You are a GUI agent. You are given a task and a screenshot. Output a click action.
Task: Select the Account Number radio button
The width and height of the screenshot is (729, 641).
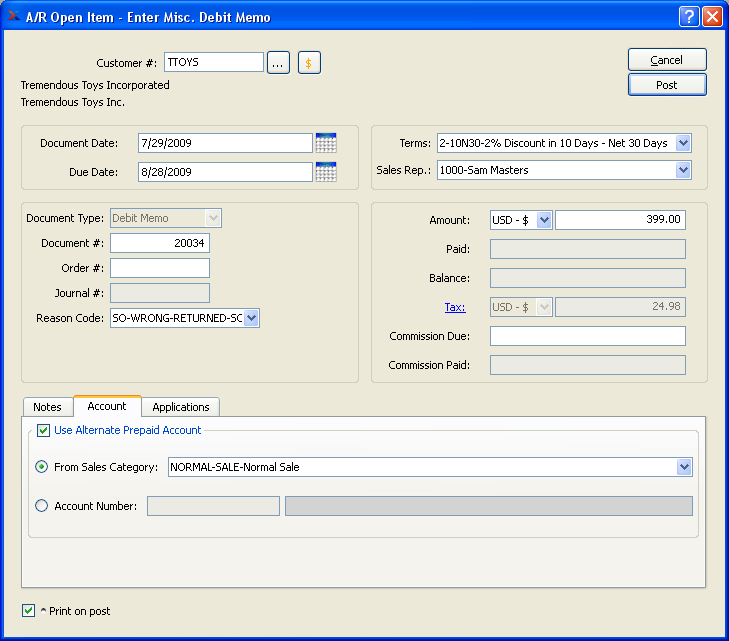coord(42,506)
